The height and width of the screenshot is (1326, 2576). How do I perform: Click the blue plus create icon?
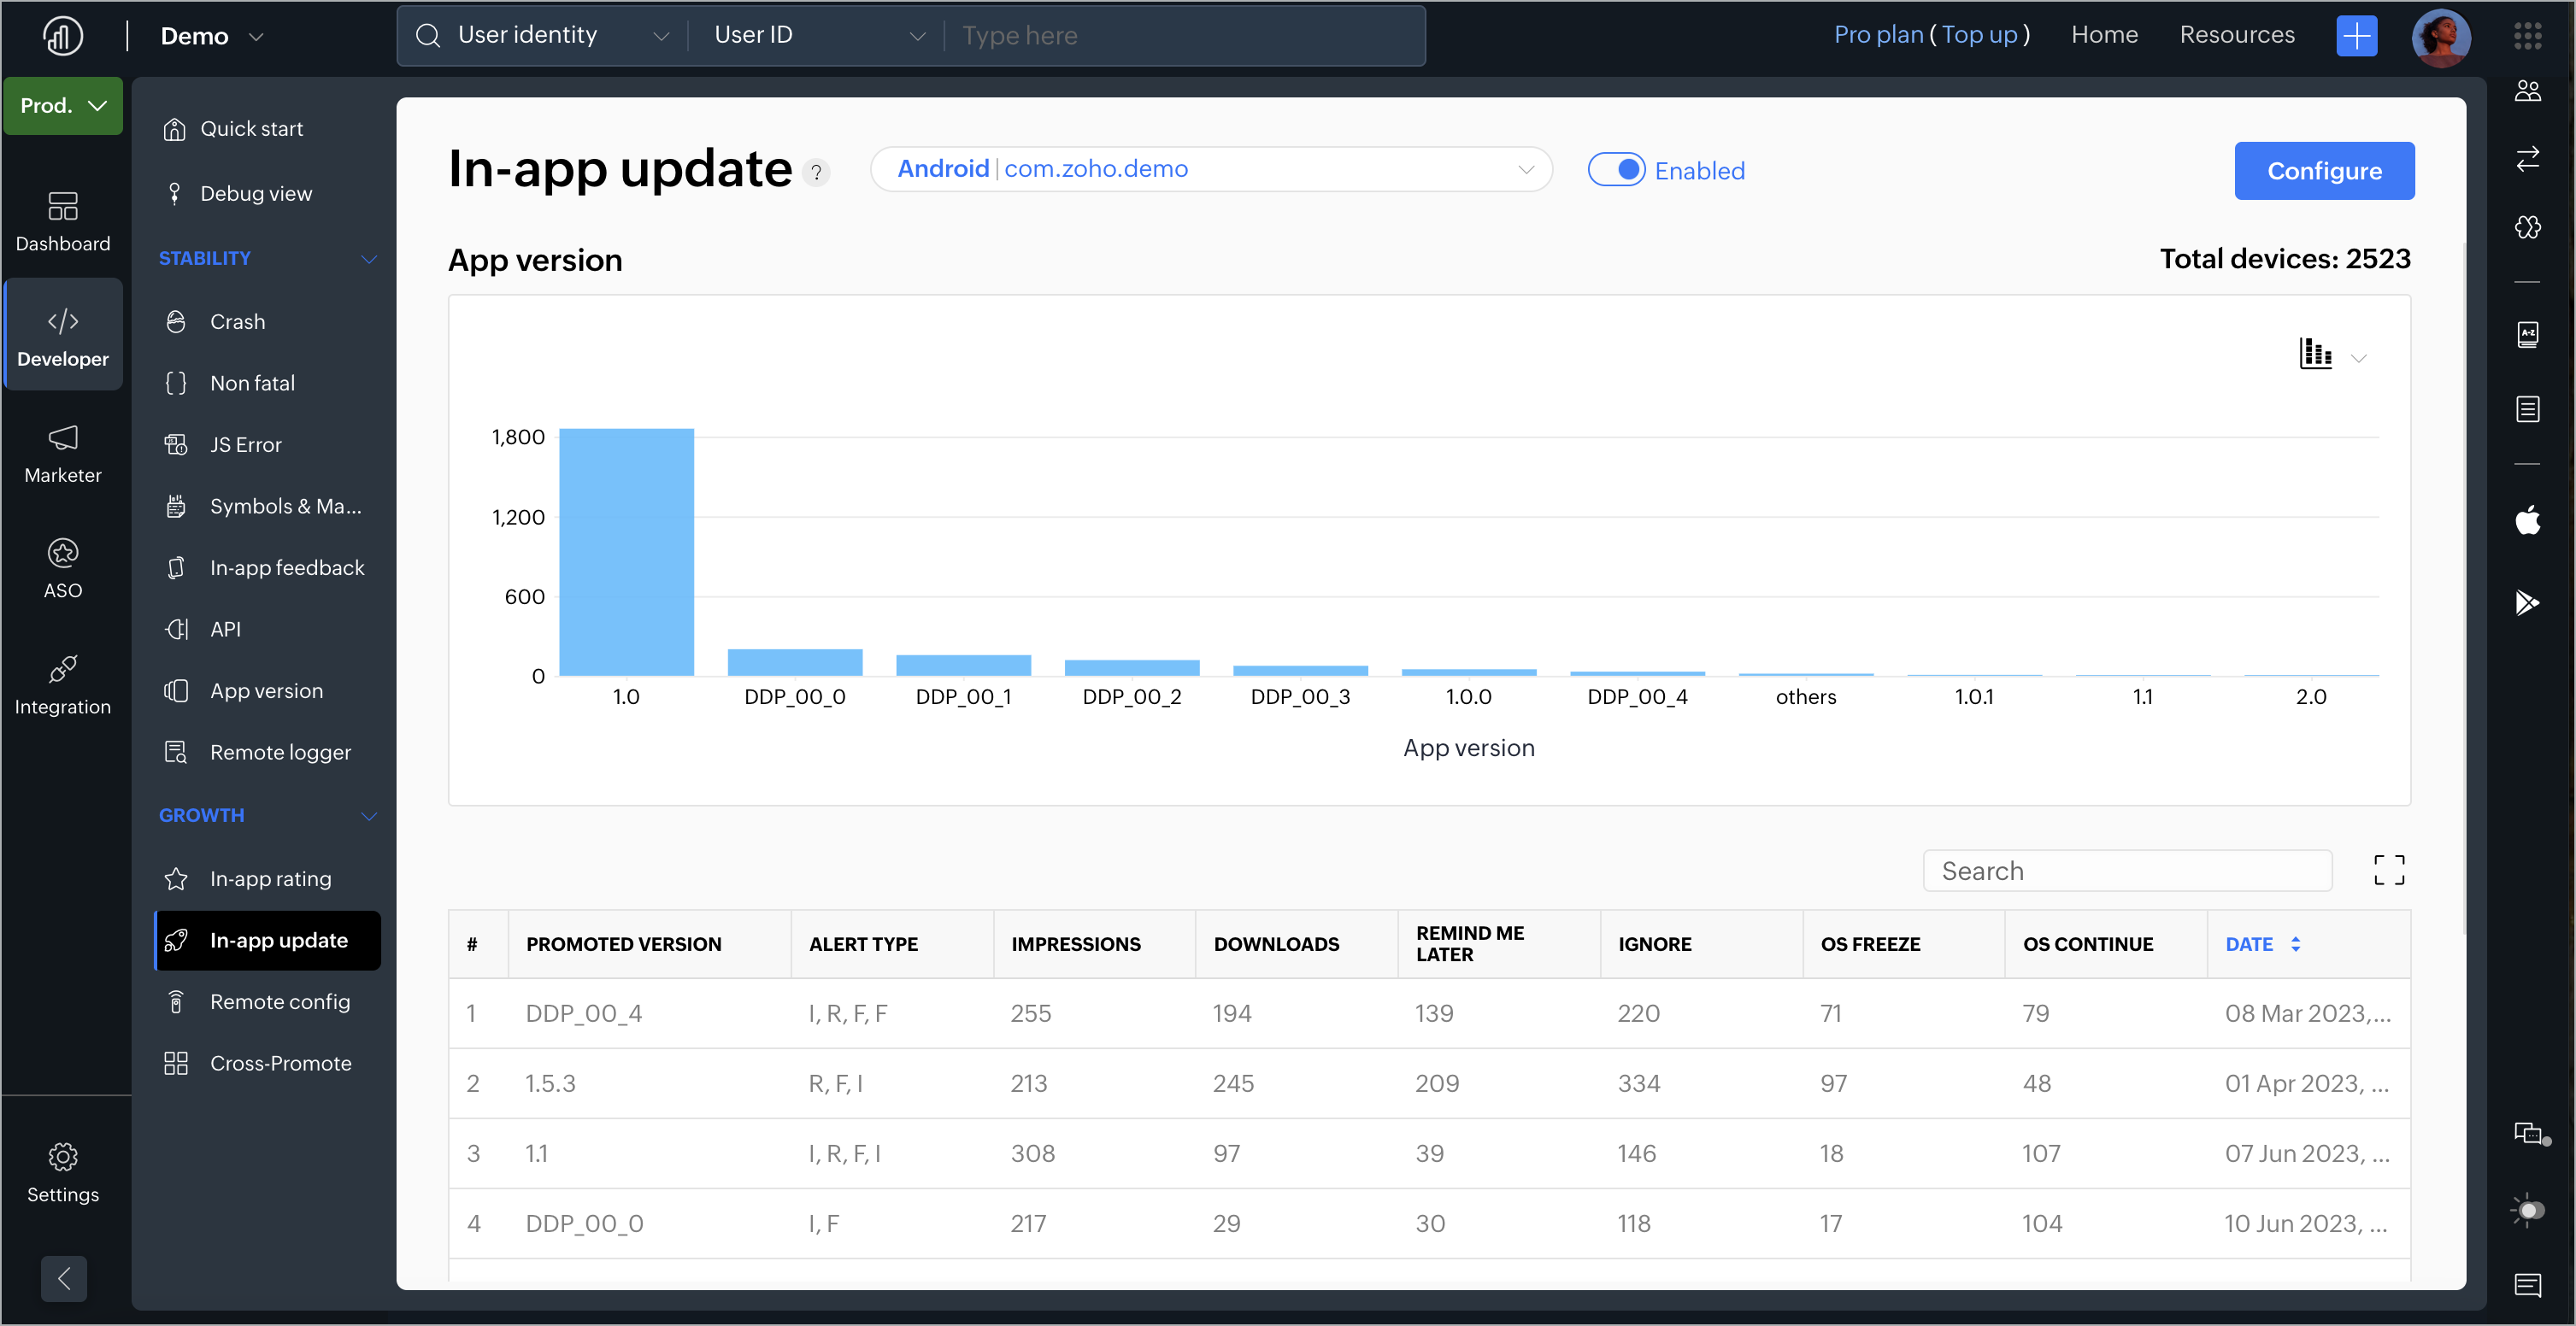(2356, 36)
